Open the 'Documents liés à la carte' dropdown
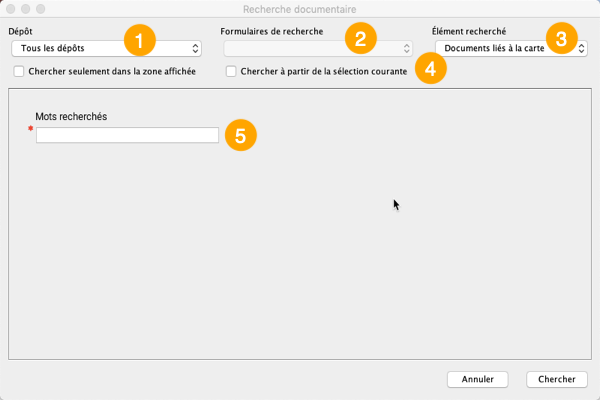 [510, 48]
